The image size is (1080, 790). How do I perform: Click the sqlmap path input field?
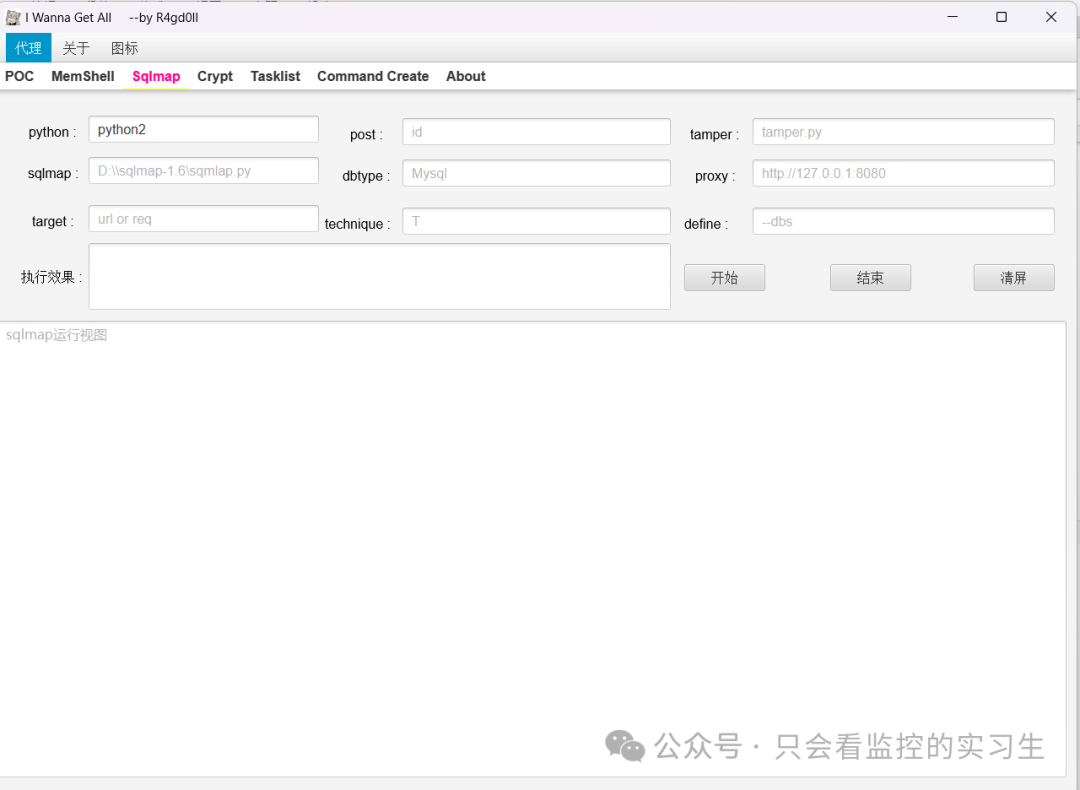pos(204,171)
